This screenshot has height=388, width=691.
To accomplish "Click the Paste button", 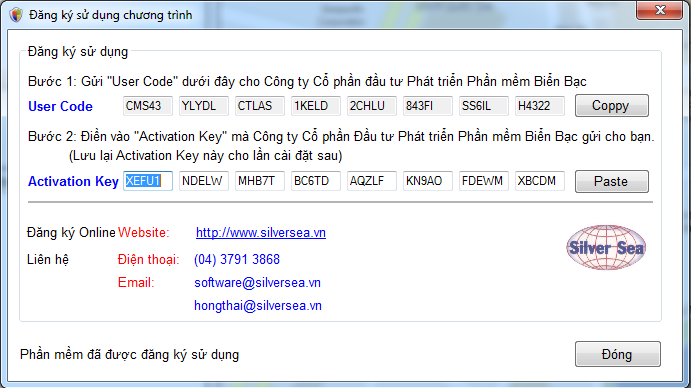I will pyautogui.click(x=611, y=181).
